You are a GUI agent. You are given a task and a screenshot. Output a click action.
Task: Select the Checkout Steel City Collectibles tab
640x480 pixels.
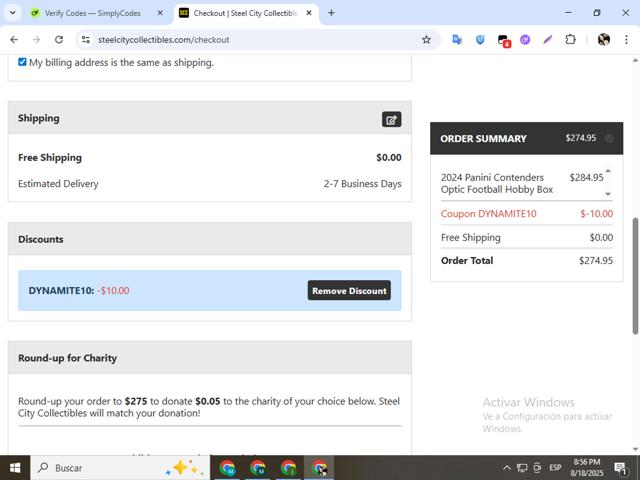tap(245, 13)
